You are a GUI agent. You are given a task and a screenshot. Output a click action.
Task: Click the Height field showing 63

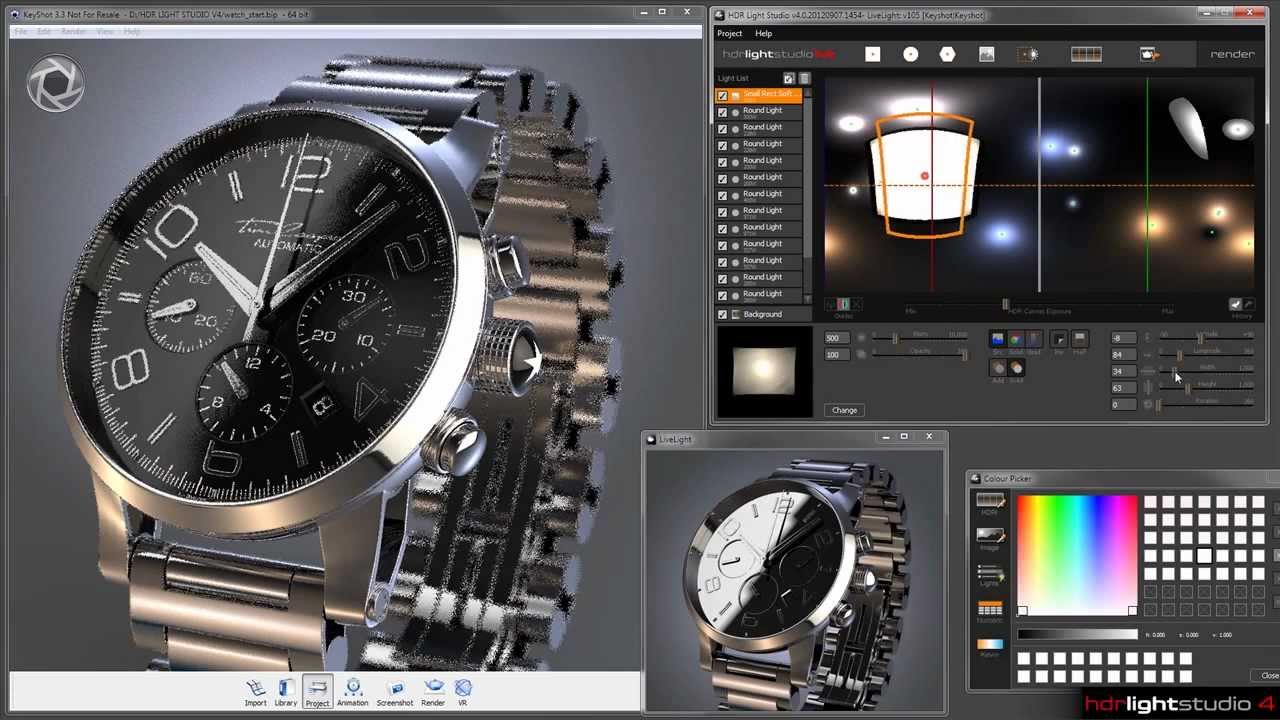point(1124,388)
